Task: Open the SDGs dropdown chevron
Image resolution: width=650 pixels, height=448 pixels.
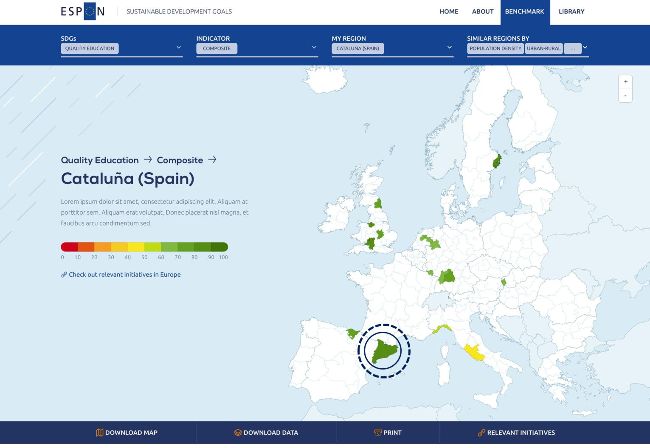Action: coord(179,47)
